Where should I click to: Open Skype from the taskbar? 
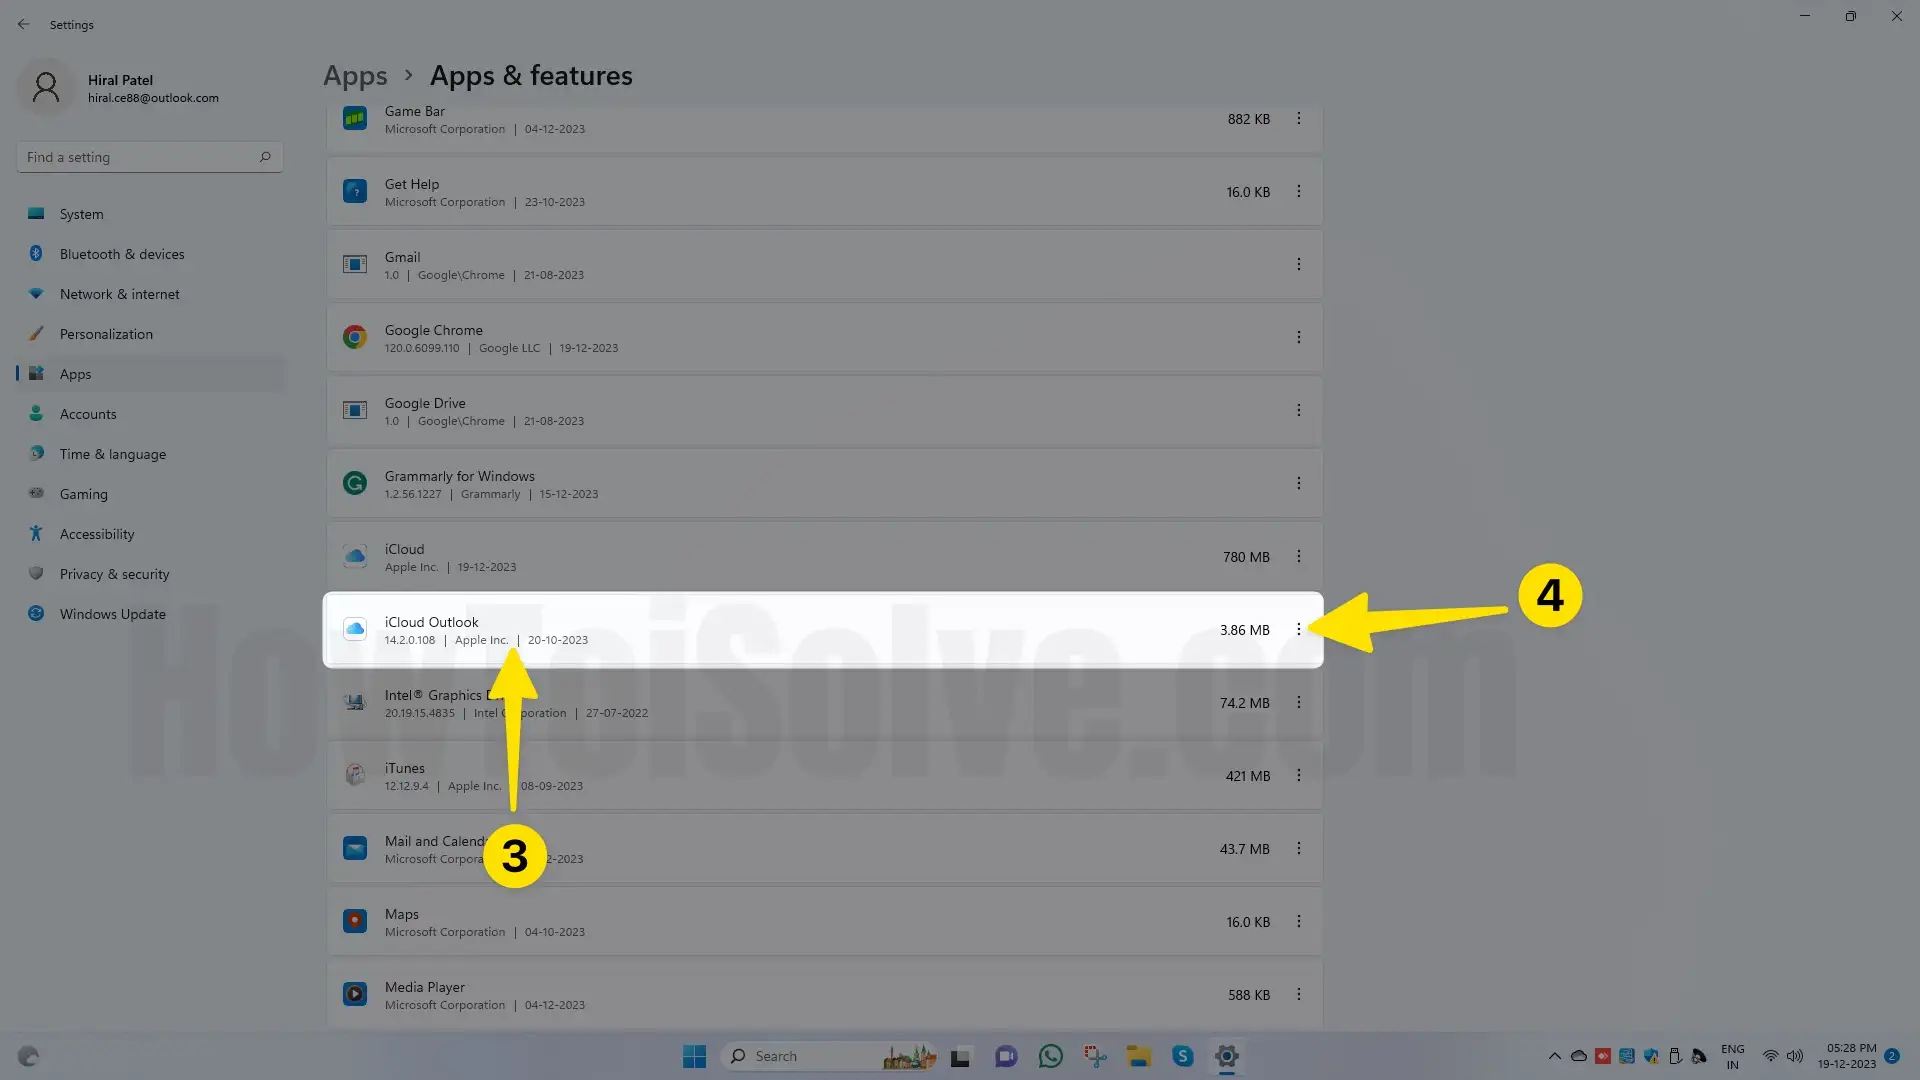click(1182, 1056)
